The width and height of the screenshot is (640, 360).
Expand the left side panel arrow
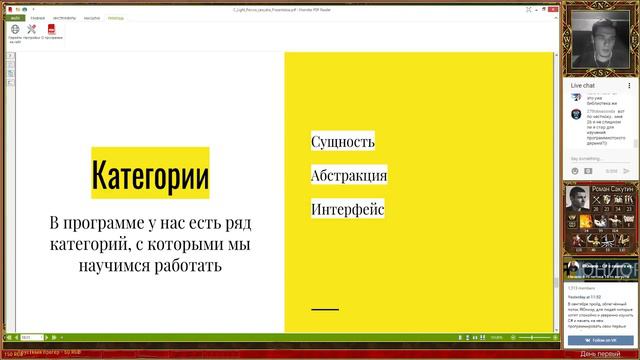pos(11,56)
